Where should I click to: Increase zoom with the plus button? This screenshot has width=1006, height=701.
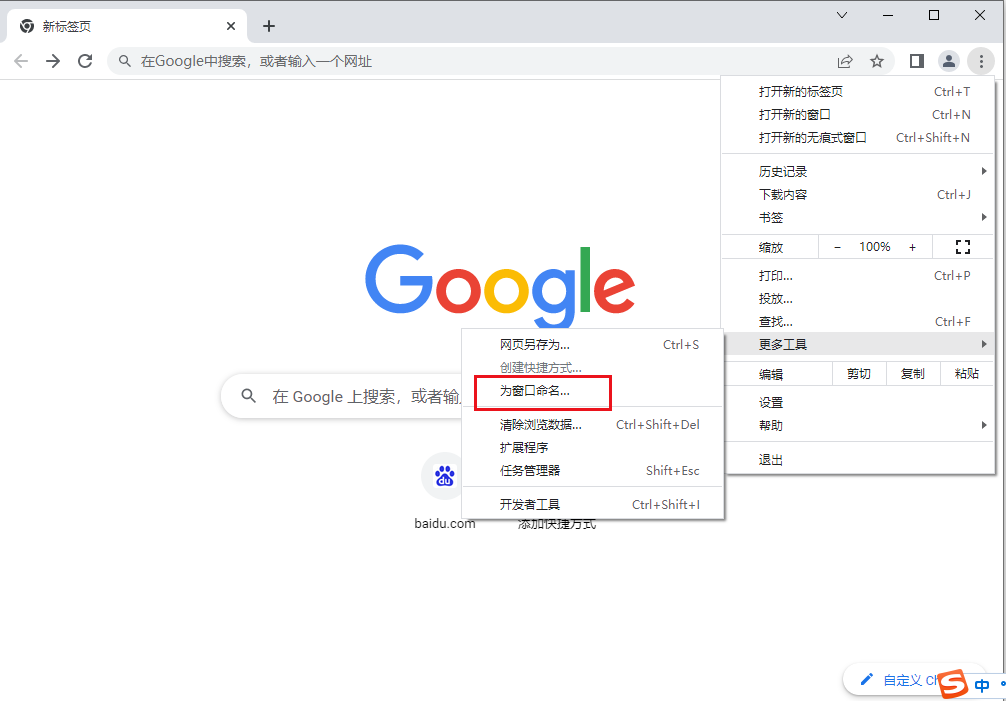(912, 248)
